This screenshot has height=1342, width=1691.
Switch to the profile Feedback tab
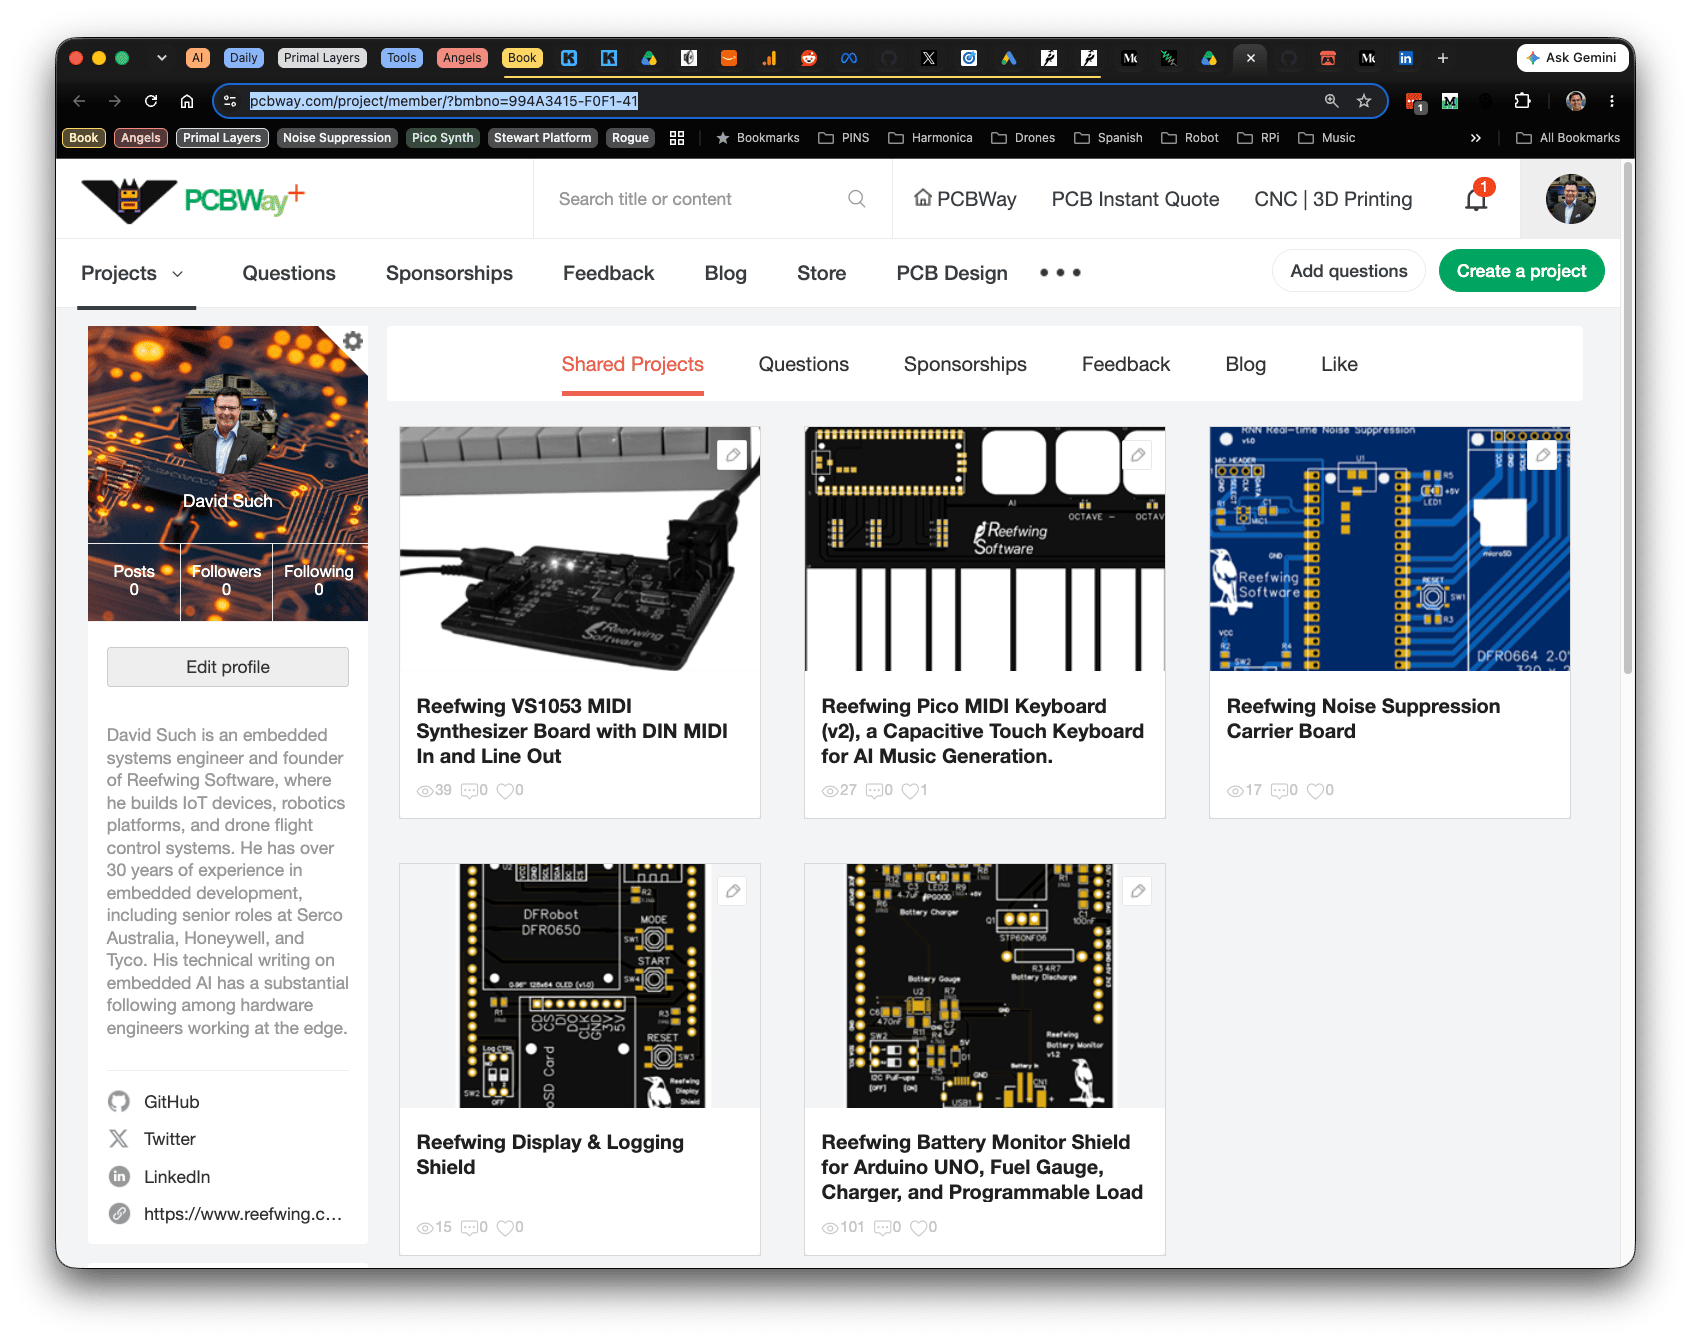[x=1126, y=365]
